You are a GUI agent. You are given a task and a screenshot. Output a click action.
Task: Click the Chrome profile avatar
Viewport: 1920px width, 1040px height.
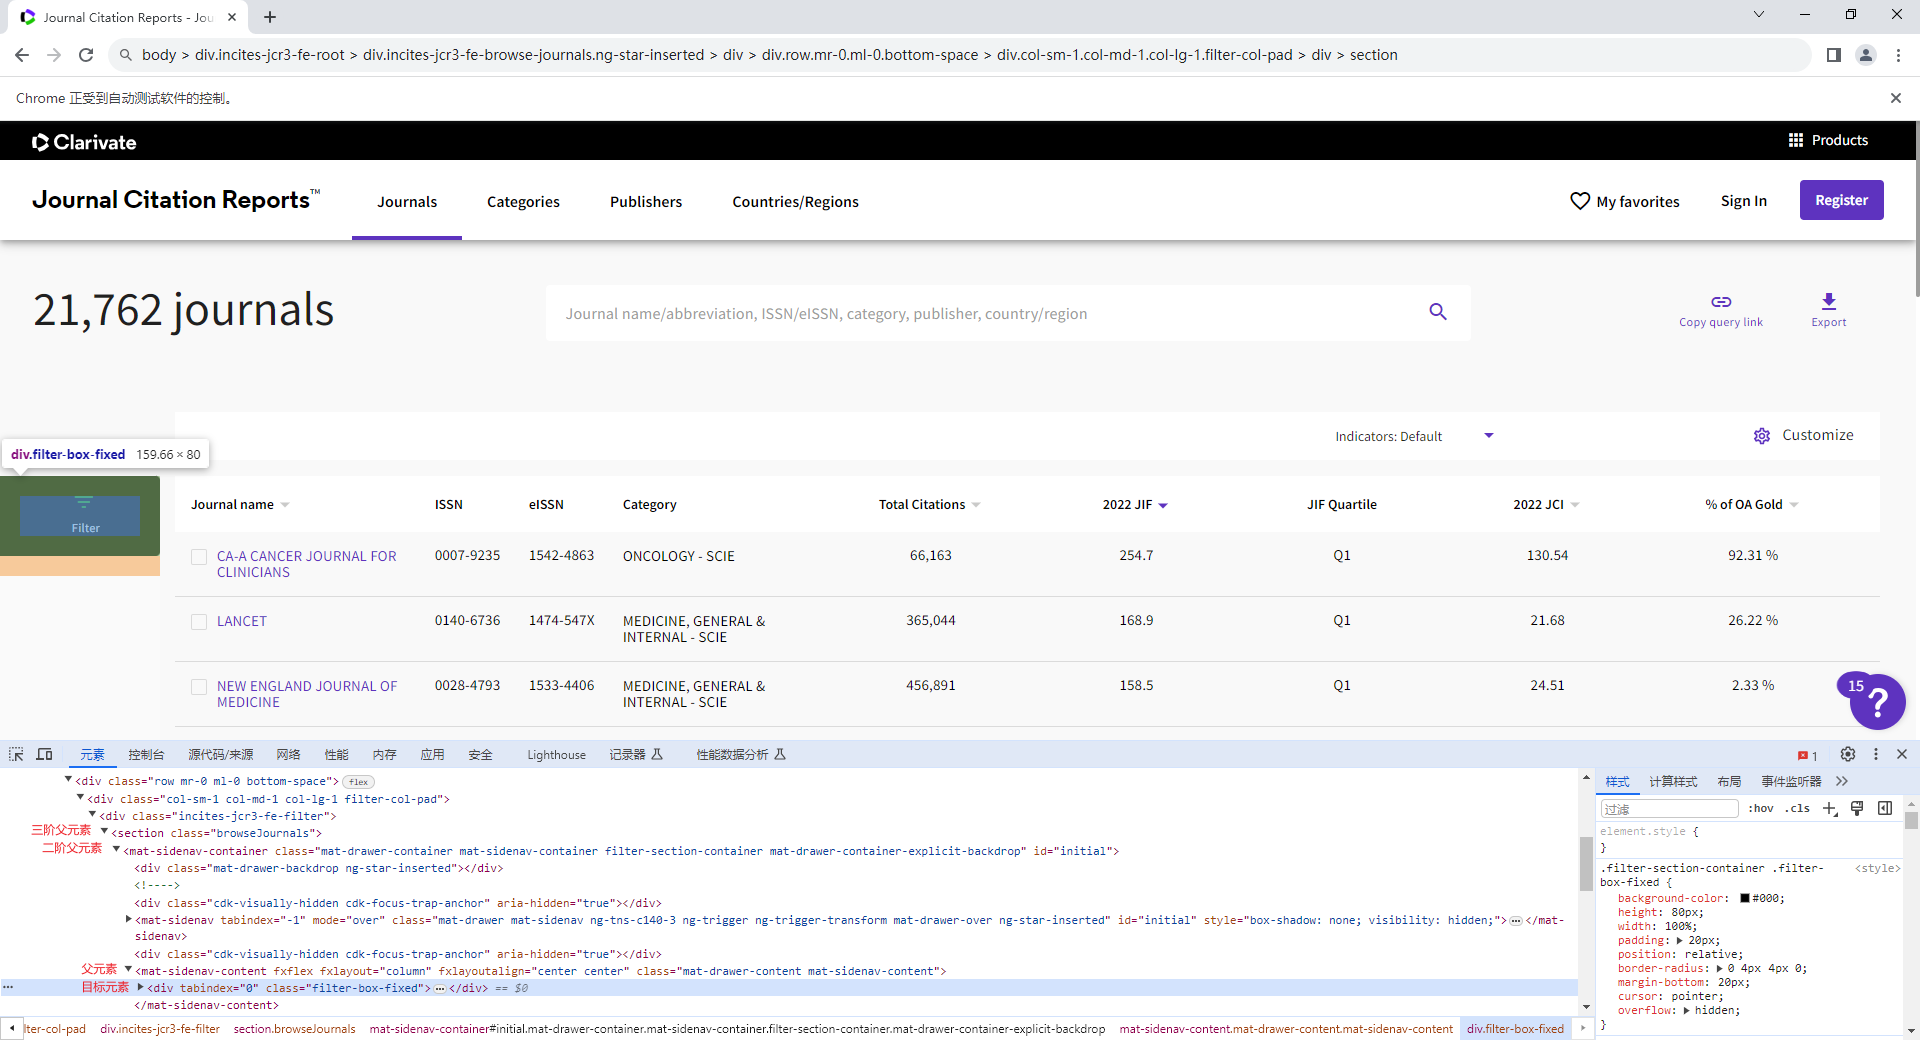[1866, 55]
